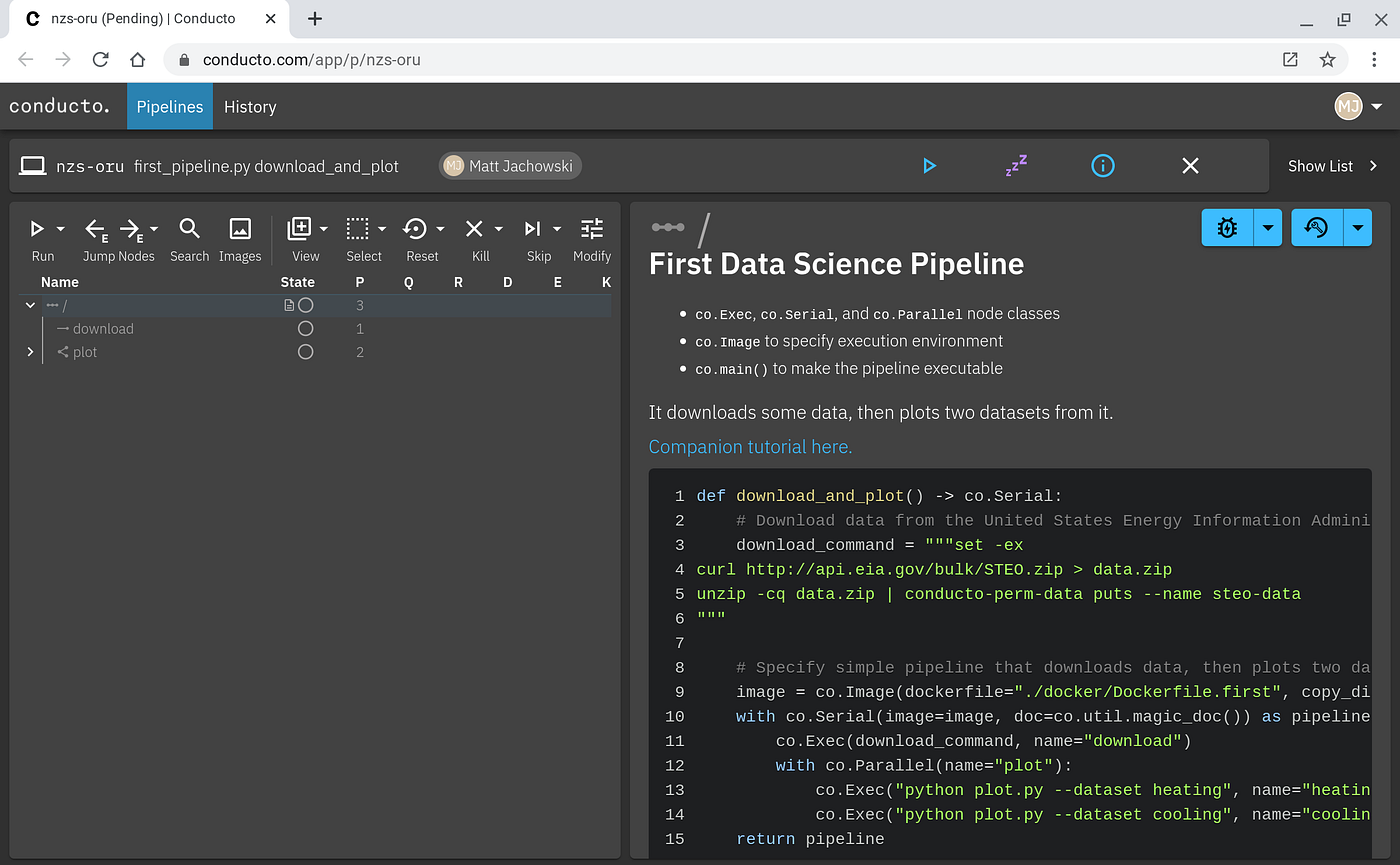The height and width of the screenshot is (865, 1400).
Task: Switch to the Pipelines tab
Action: pos(169,106)
